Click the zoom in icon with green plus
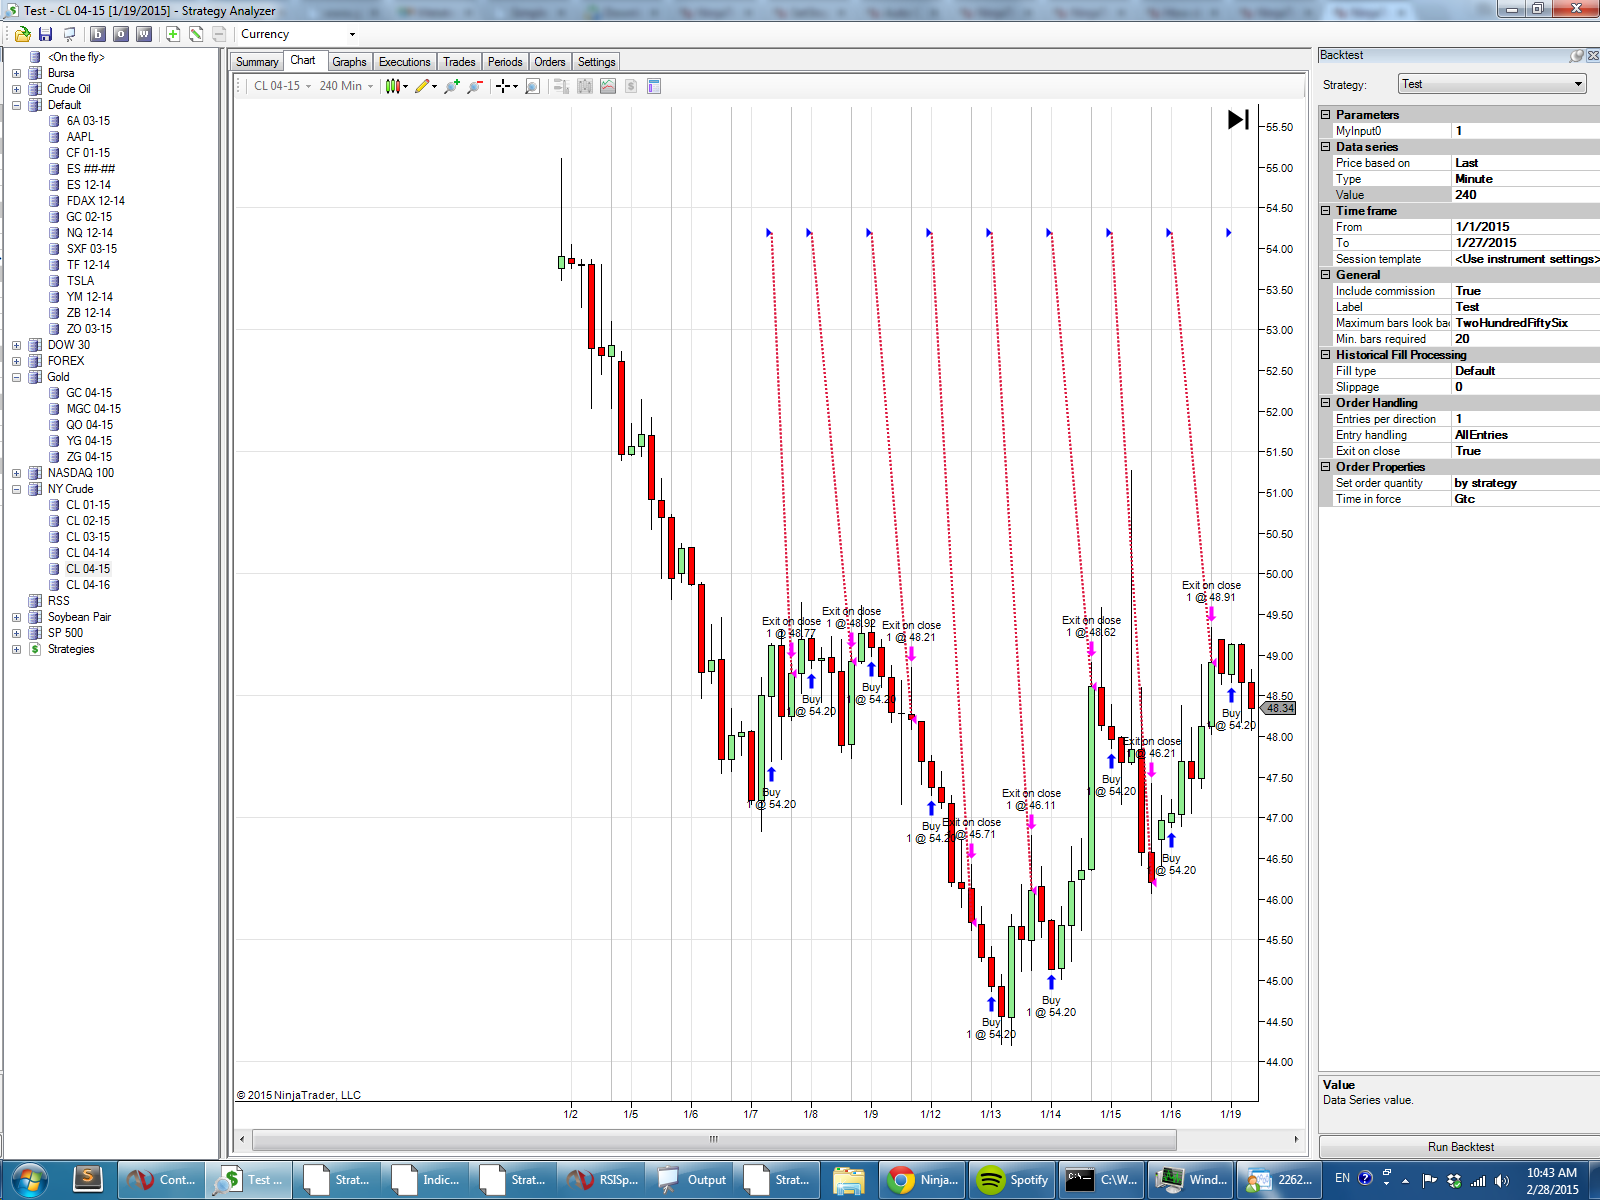Viewport: 1600px width, 1200px height. [x=452, y=86]
